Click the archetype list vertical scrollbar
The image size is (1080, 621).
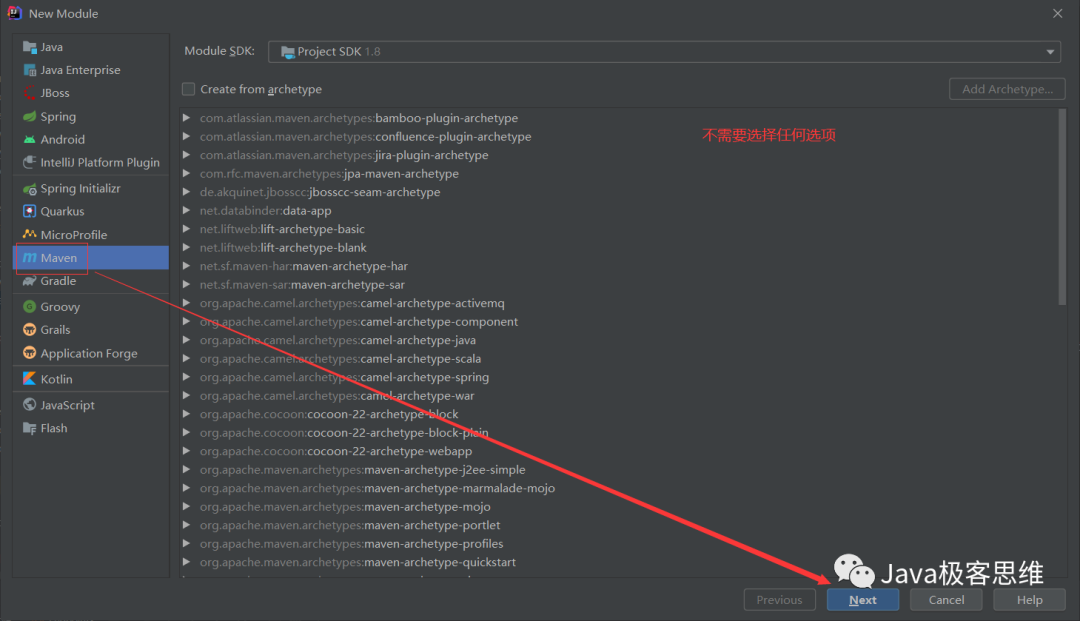(1061, 207)
